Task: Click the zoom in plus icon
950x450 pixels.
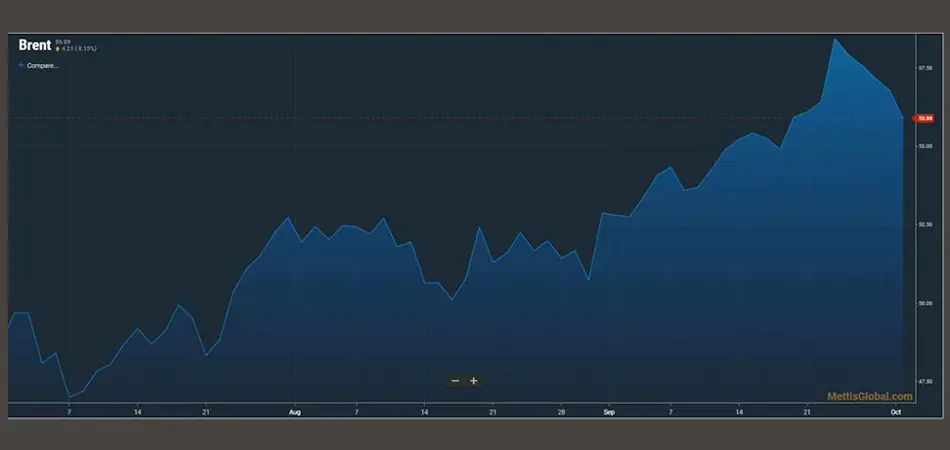Action: 474,381
